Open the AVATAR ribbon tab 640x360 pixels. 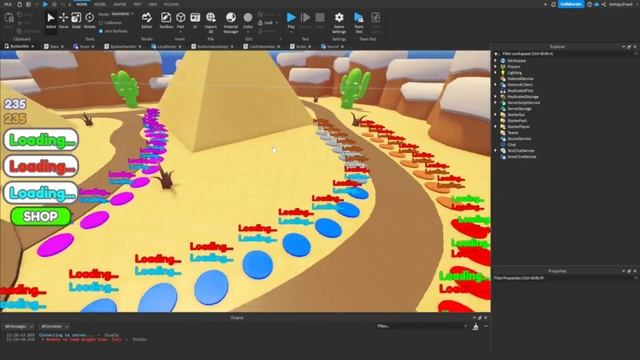point(120,4)
